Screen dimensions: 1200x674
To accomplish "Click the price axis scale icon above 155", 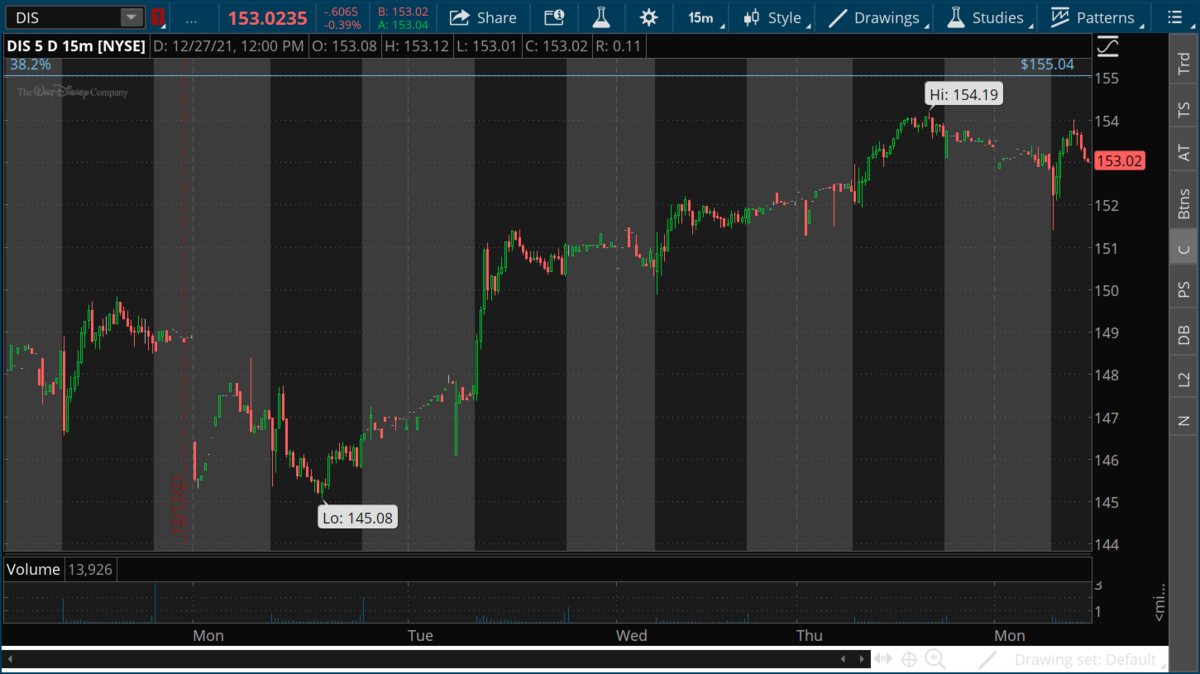I will (1107, 46).
